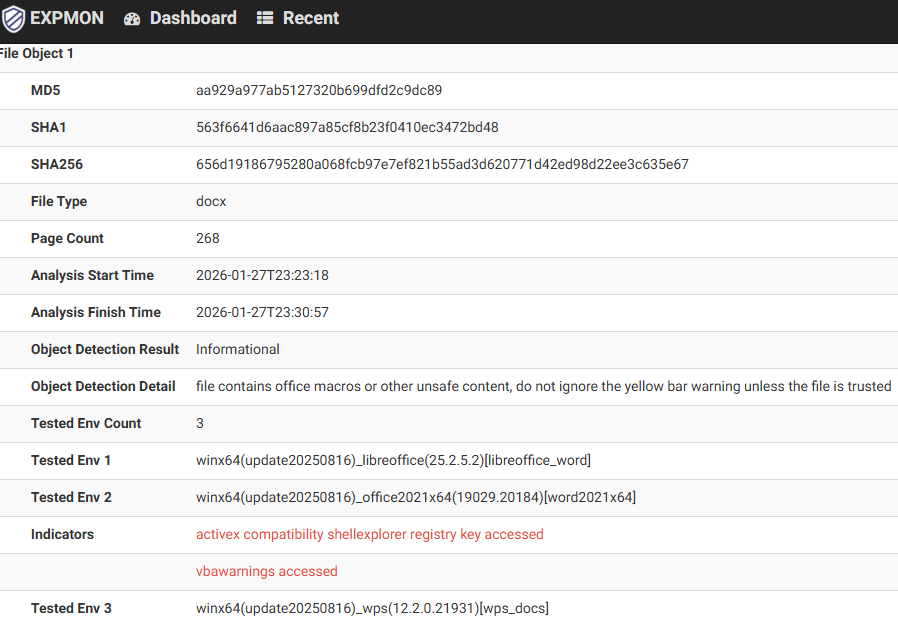
Task: Click the word2021x64 environment value
Action: point(416,498)
